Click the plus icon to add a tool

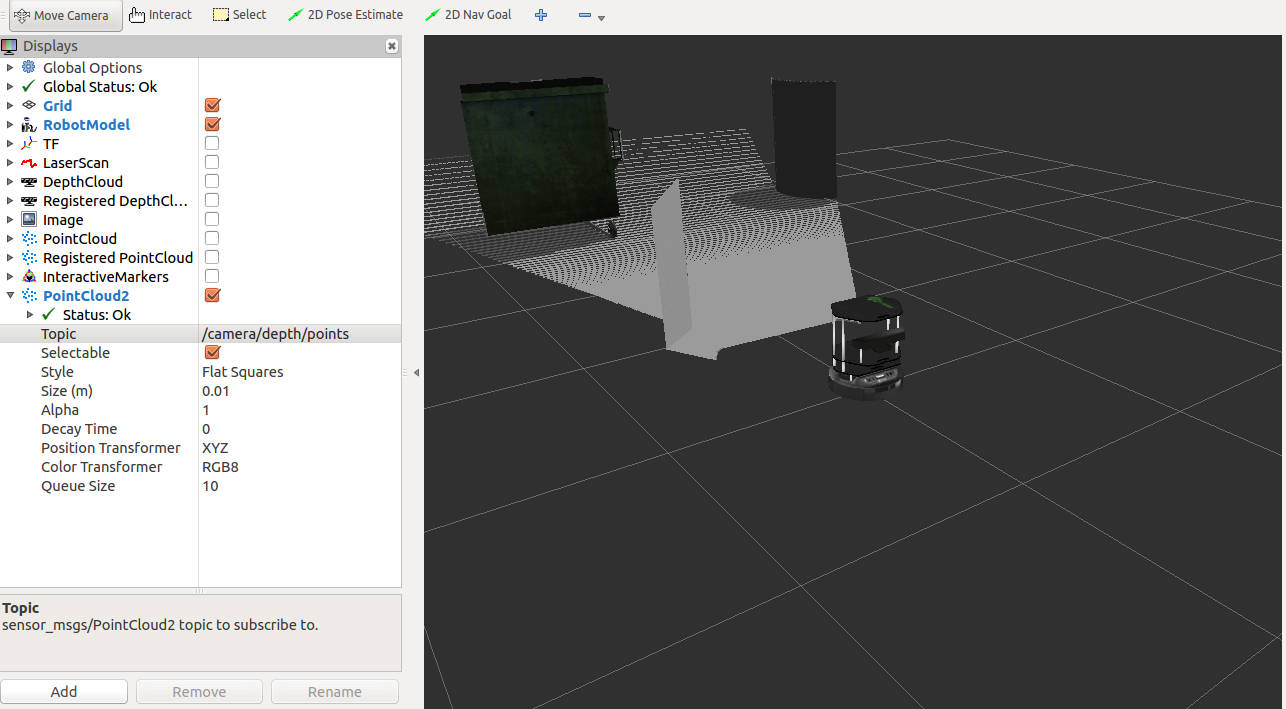point(541,15)
